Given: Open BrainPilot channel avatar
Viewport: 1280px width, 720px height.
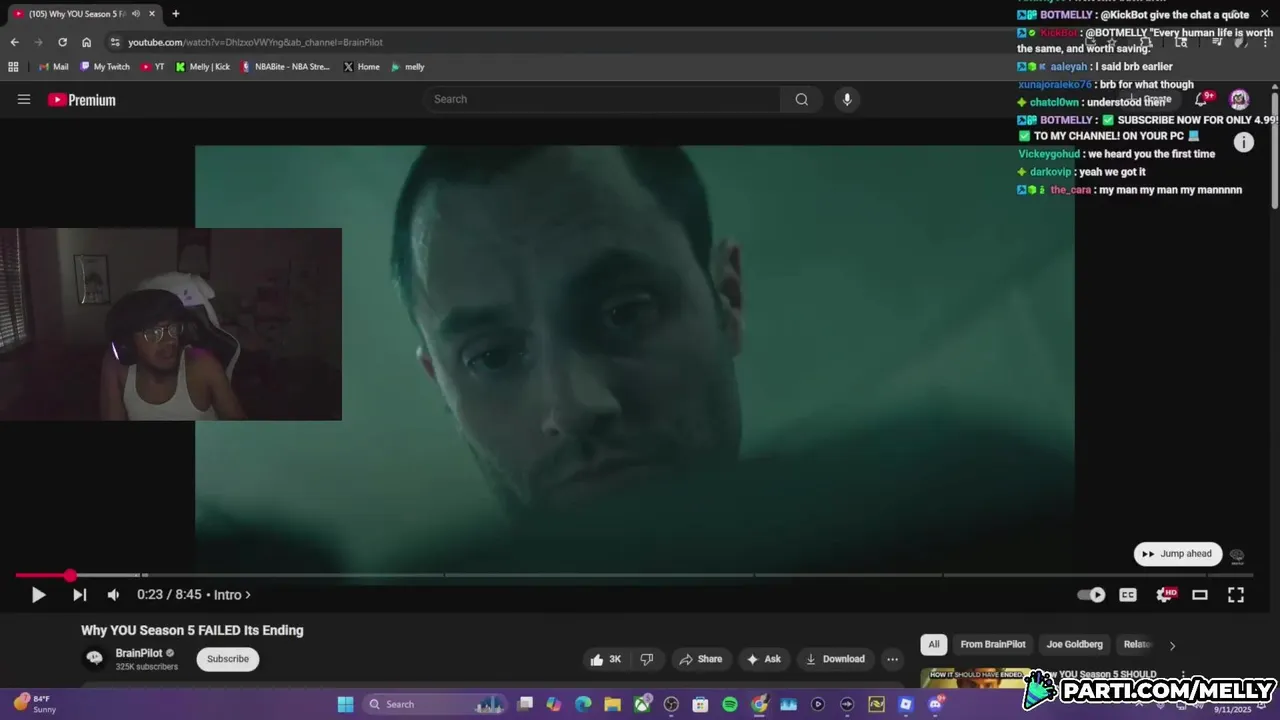Looking at the screenshot, I should pyautogui.click(x=94, y=658).
